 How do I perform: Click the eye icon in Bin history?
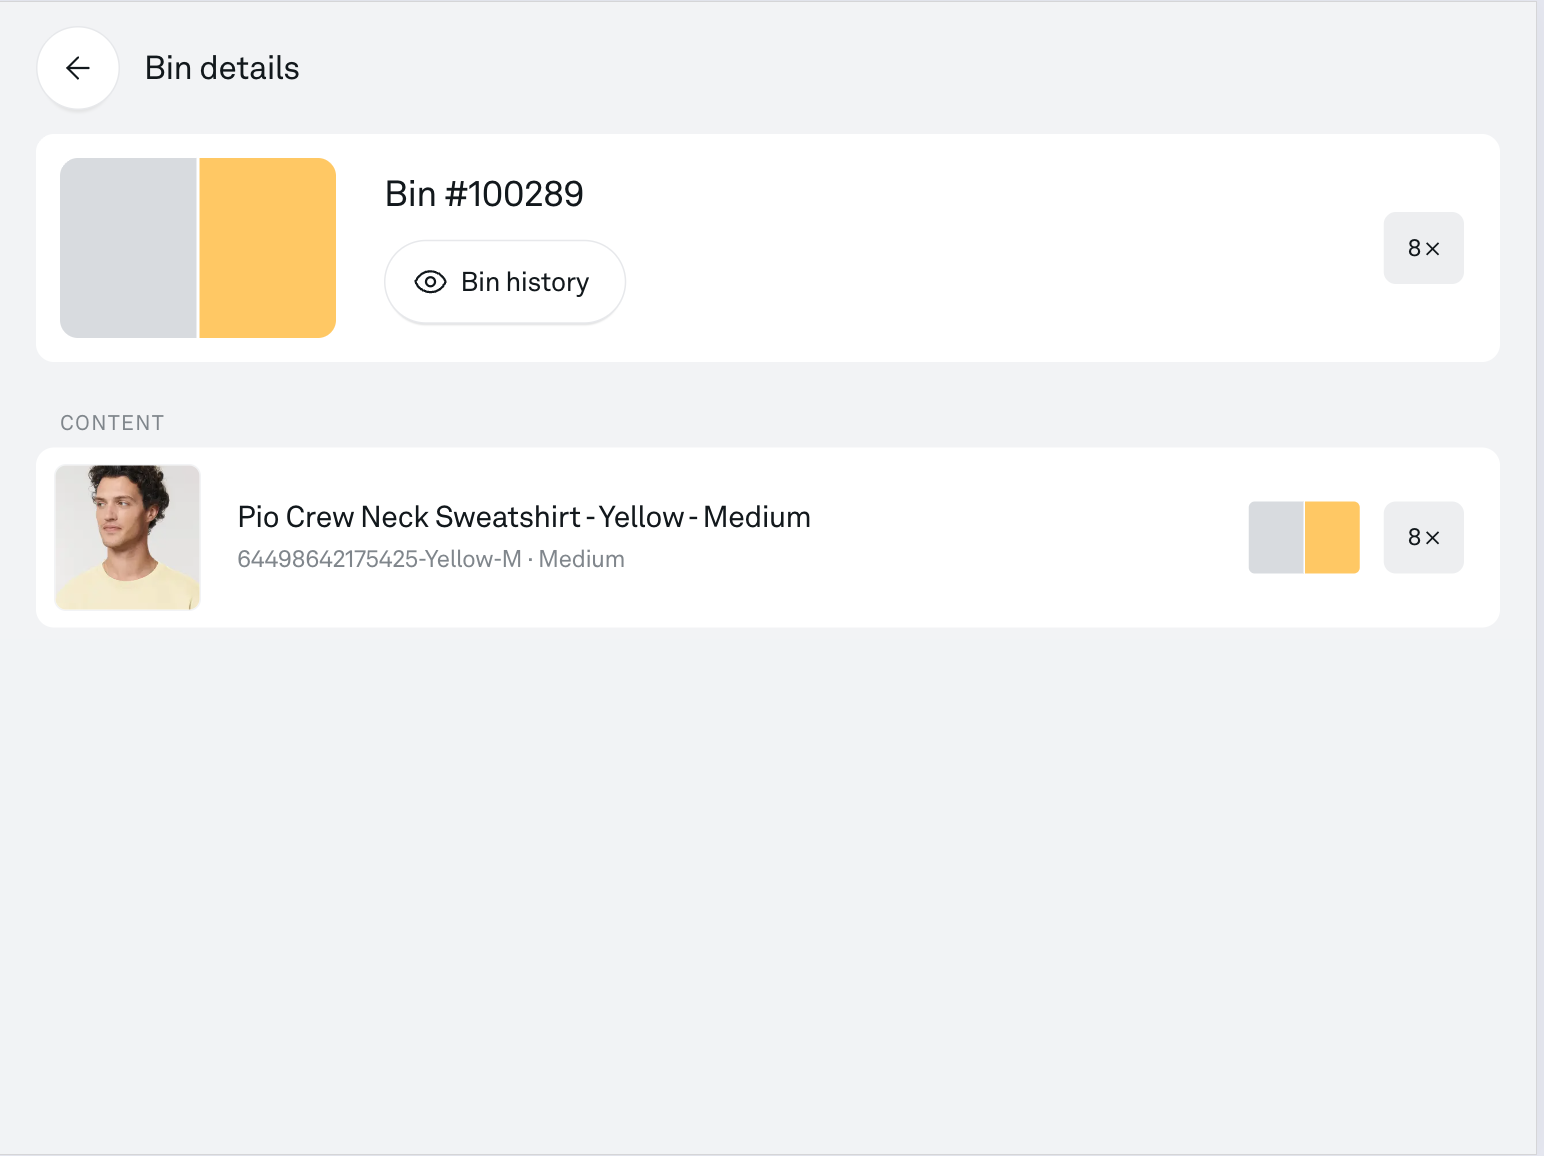(430, 282)
